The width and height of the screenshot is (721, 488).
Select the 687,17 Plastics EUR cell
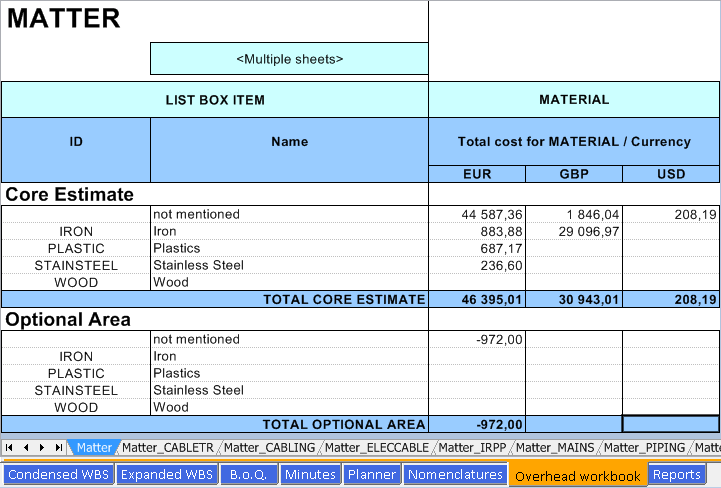(x=477, y=248)
